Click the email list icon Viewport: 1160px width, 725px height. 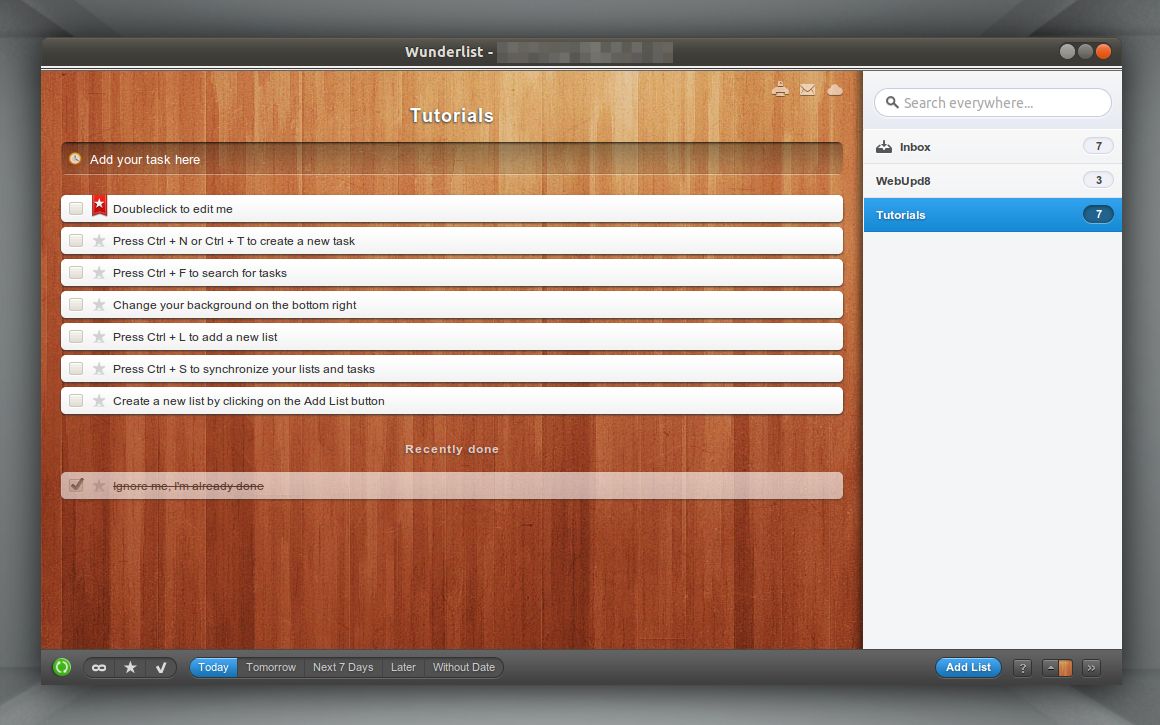(807, 90)
